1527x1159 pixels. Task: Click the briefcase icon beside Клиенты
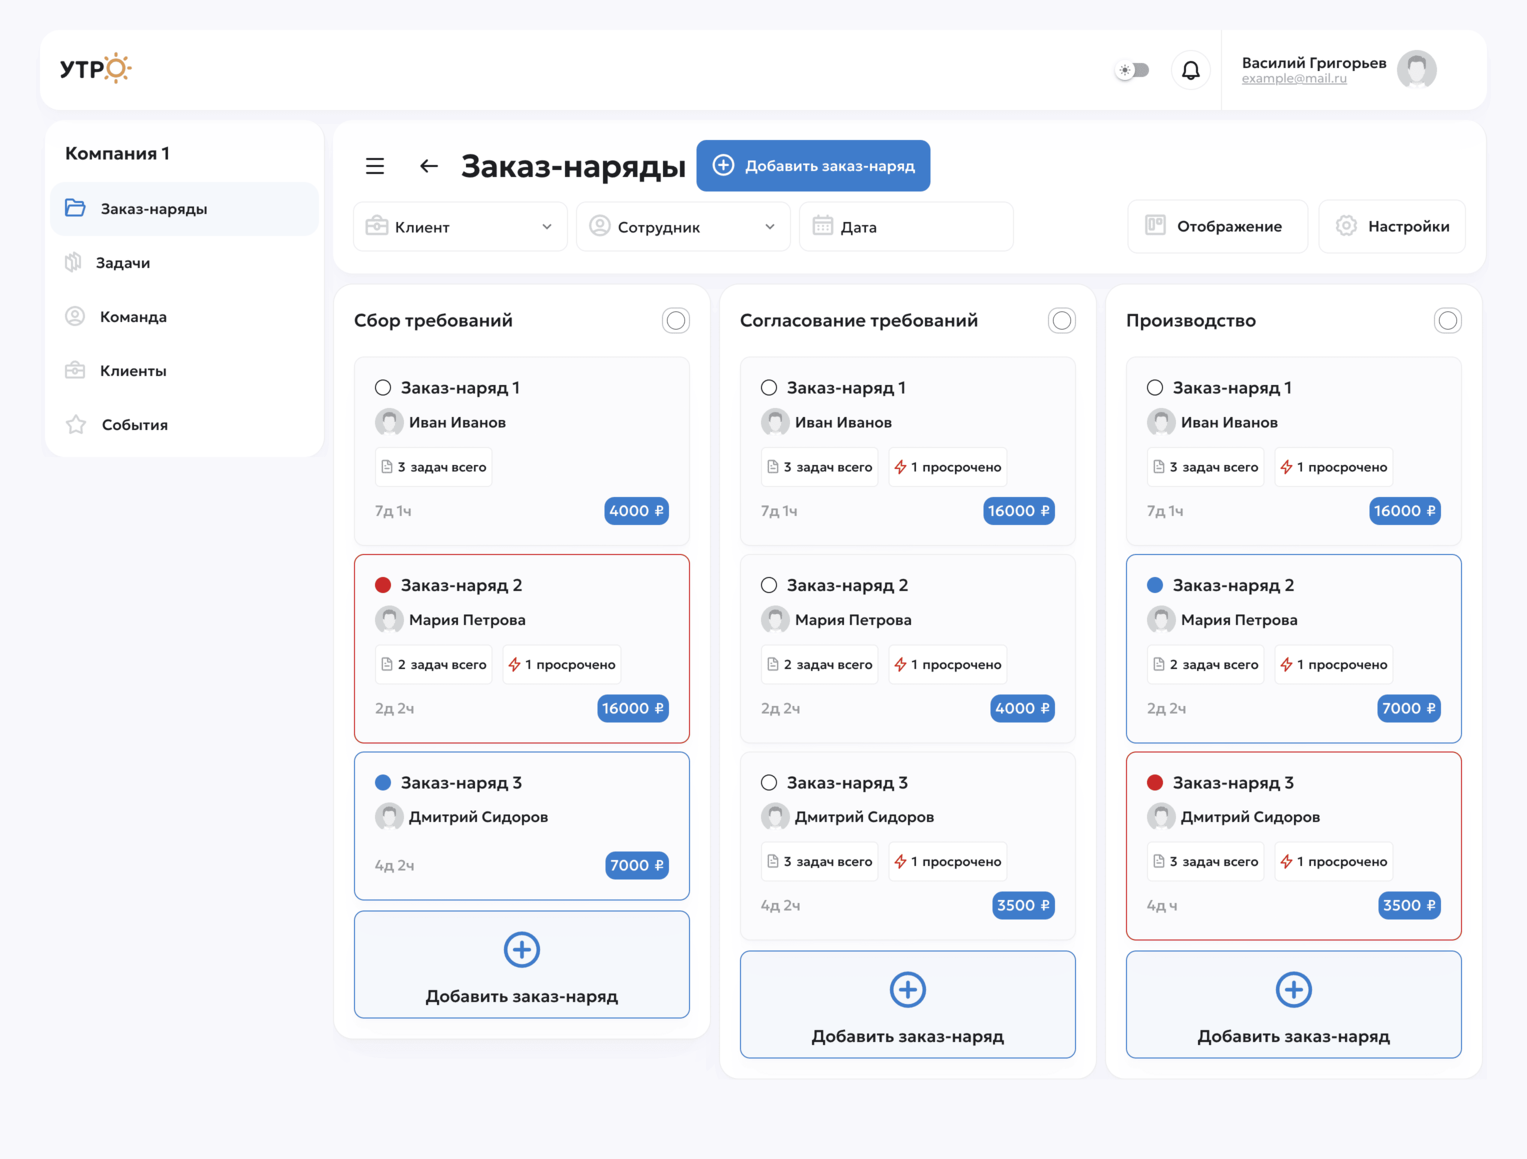pyautogui.click(x=75, y=370)
